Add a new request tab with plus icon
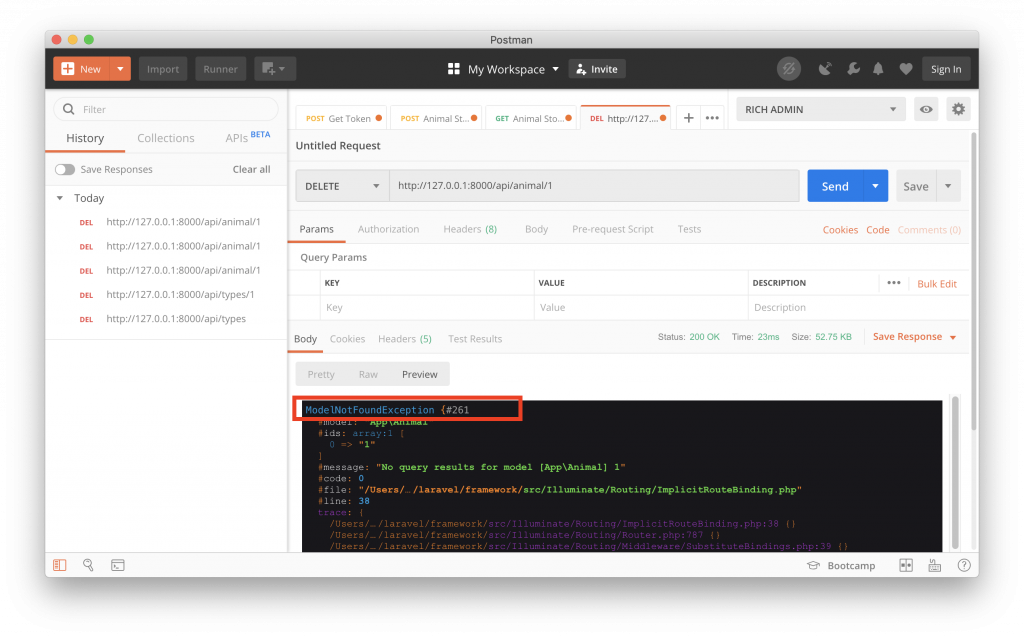The height and width of the screenshot is (637, 1024). click(x=688, y=118)
